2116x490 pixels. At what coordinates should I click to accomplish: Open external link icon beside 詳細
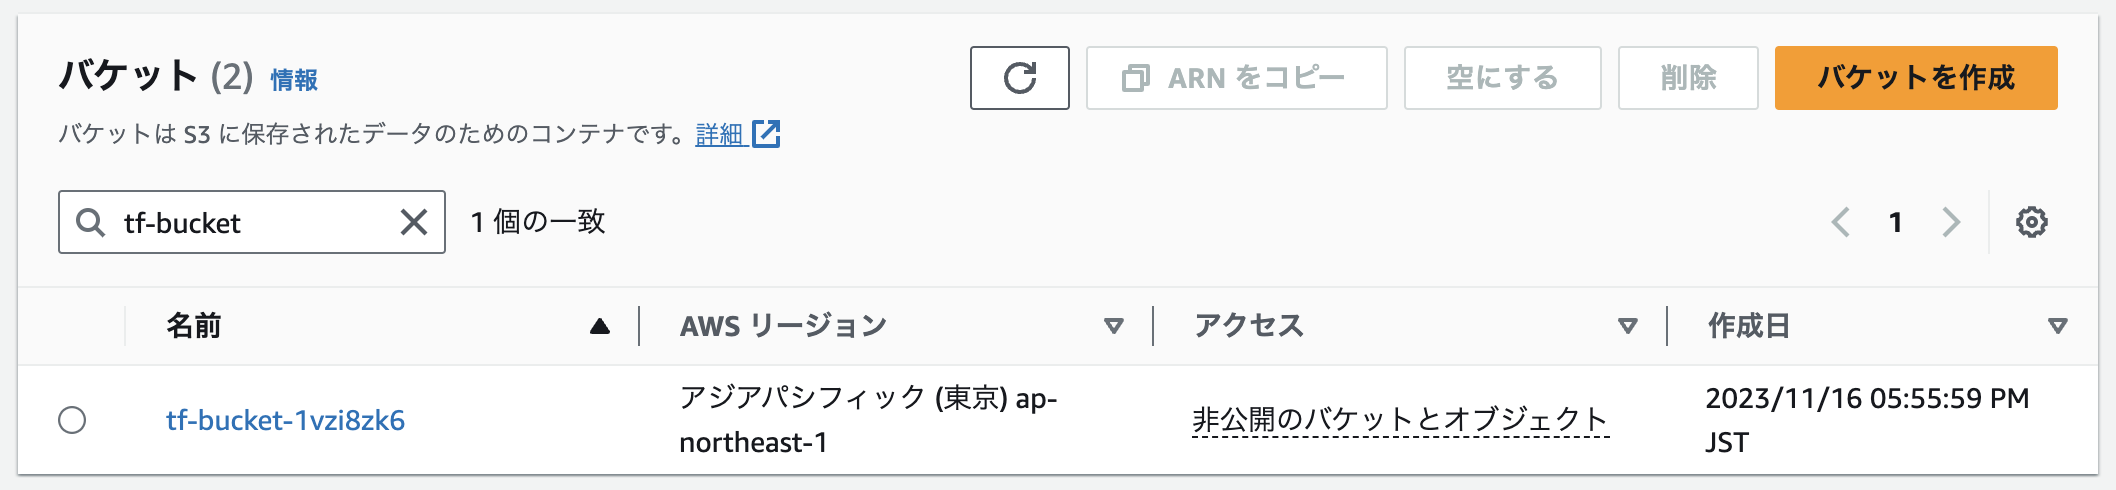[x=766, y=134]
